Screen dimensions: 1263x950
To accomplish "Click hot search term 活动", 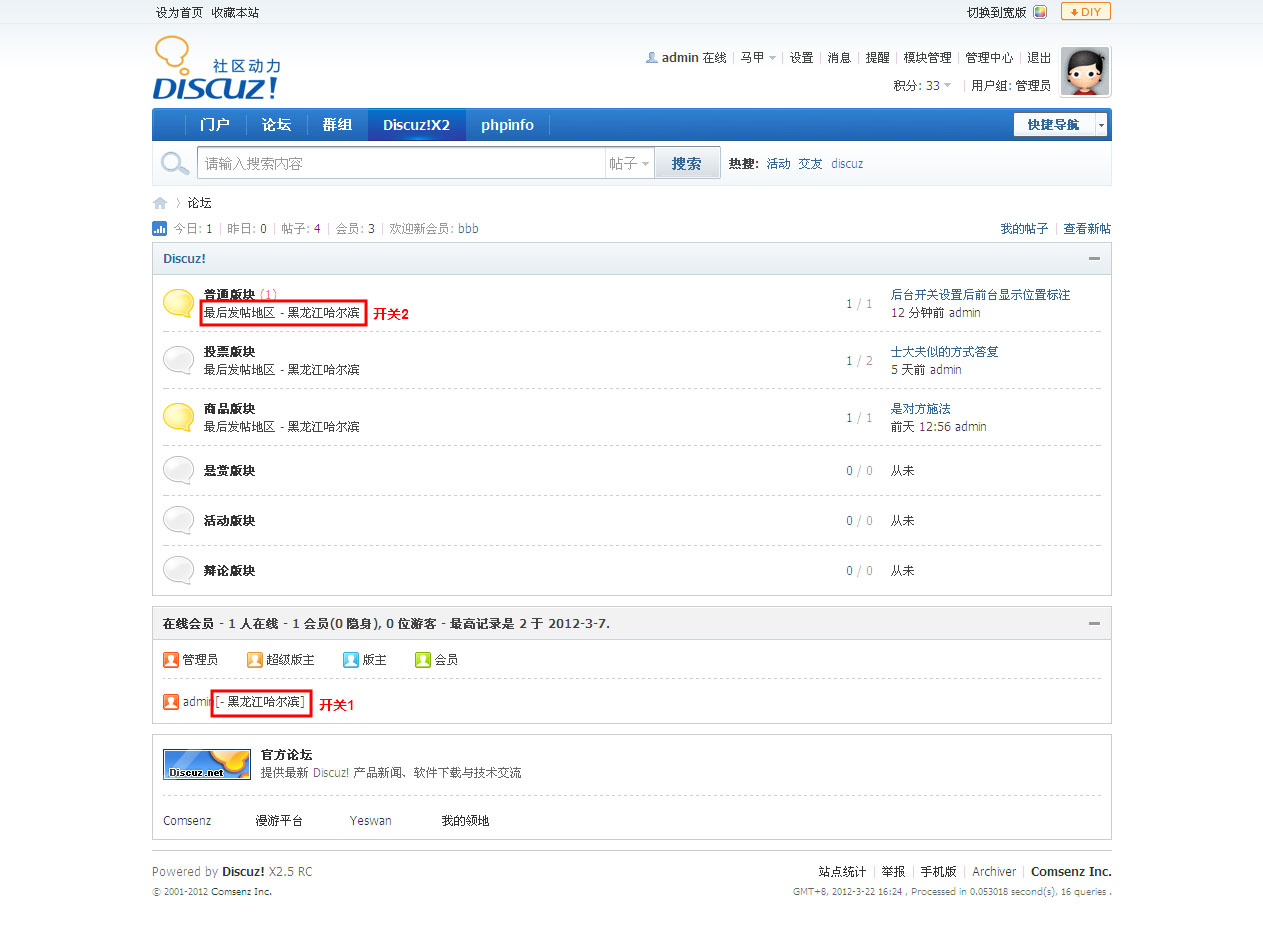I will pos(778,164).
